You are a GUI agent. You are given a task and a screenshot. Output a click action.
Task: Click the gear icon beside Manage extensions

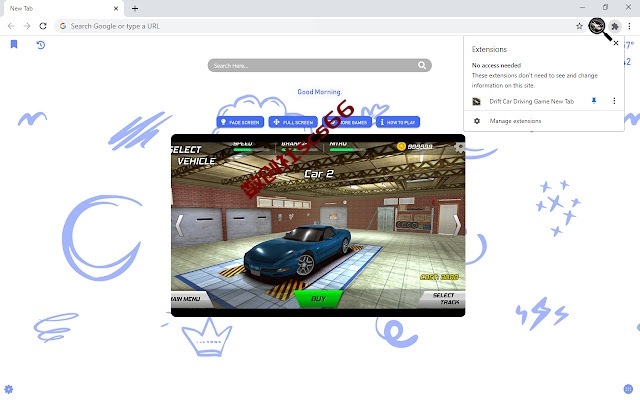[x=477, y=121]
